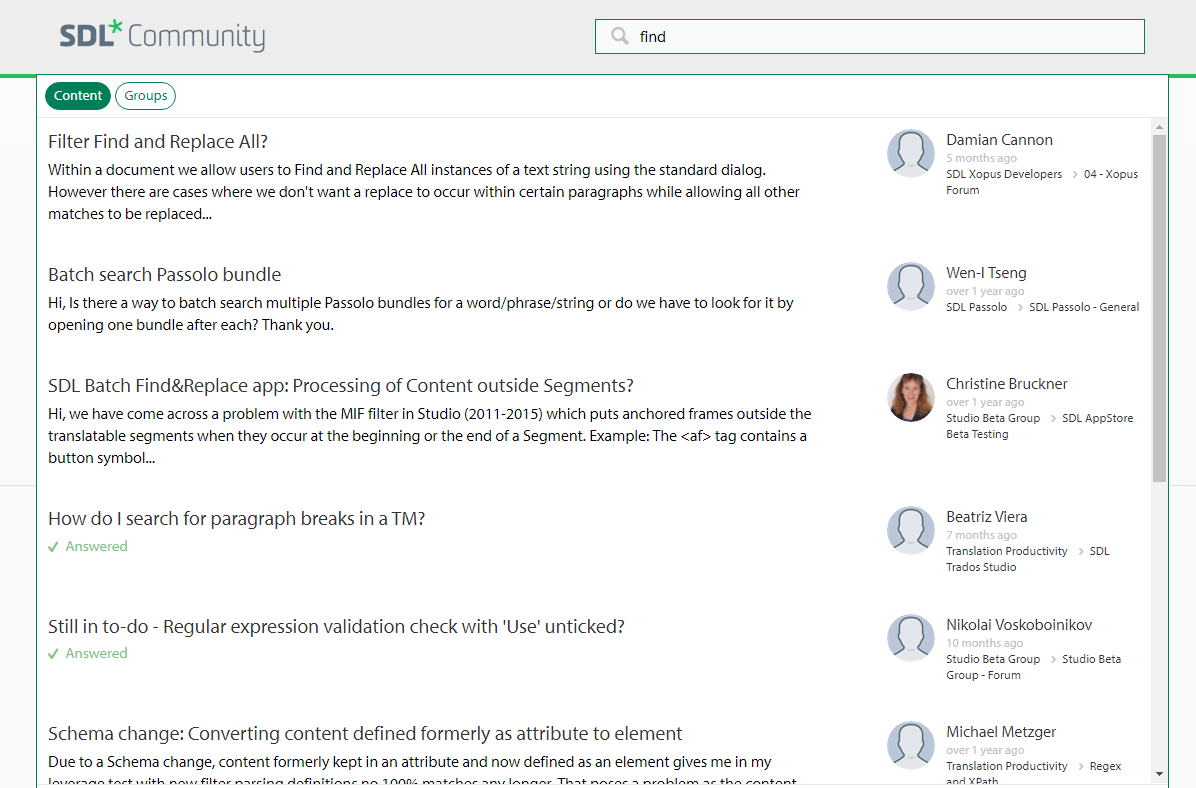Screen dimensions: 1196x788
Task: Select the Content tab
Action: coord(78,96)
